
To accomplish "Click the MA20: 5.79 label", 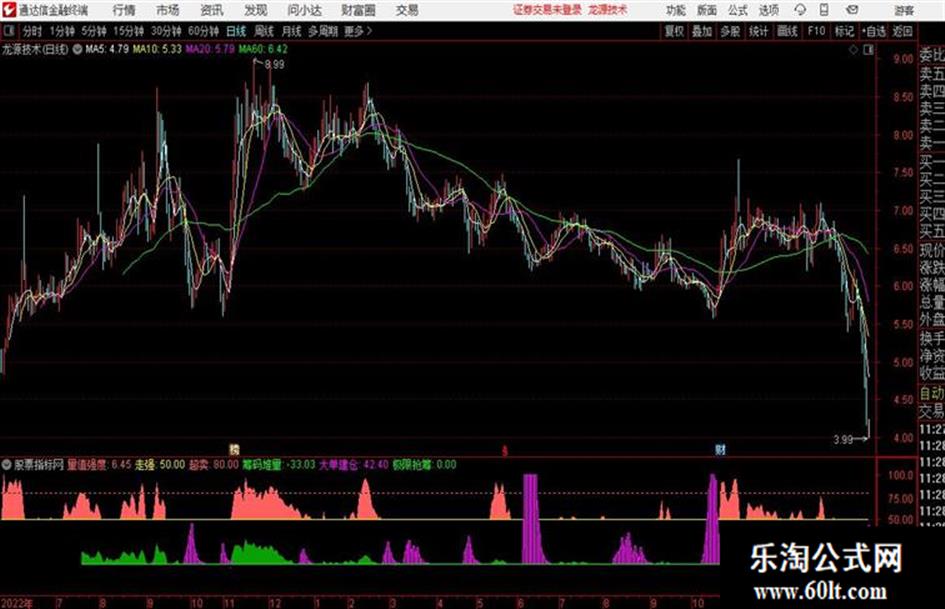I will pyautogui.click(x=210, y=49).
